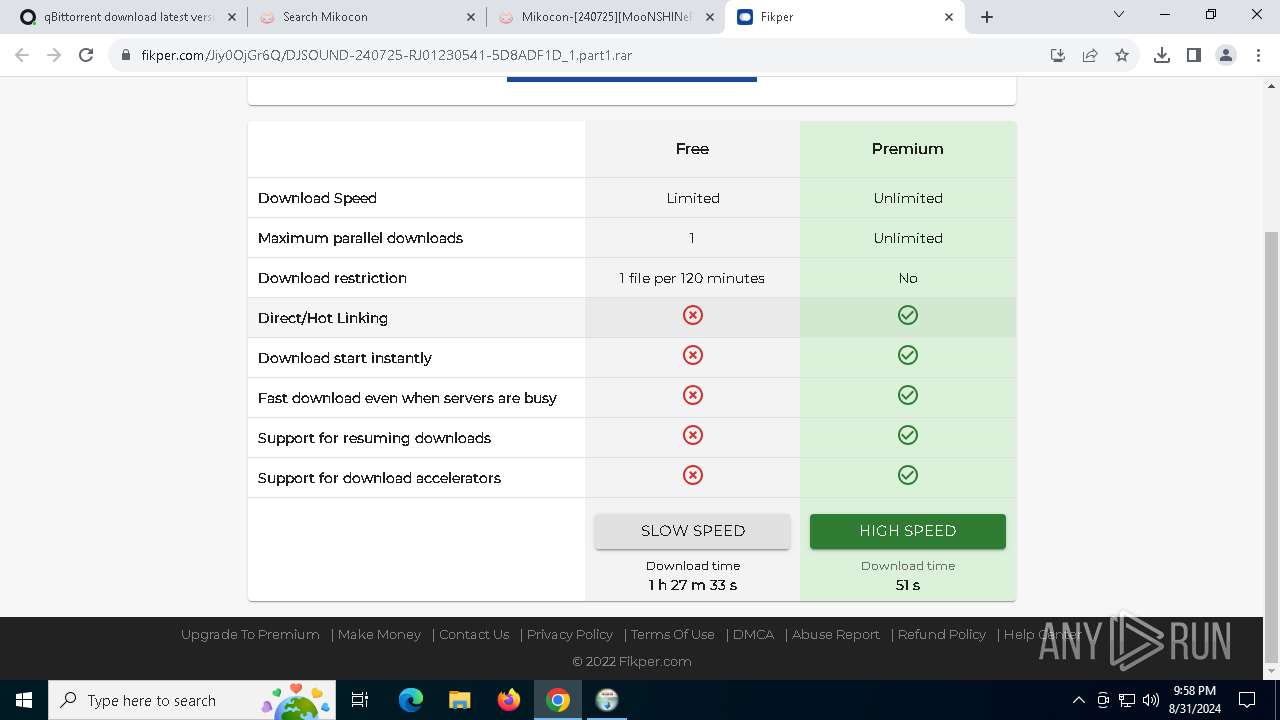
Task: Close the Search Mikocon tab
Action: (471, 17)
